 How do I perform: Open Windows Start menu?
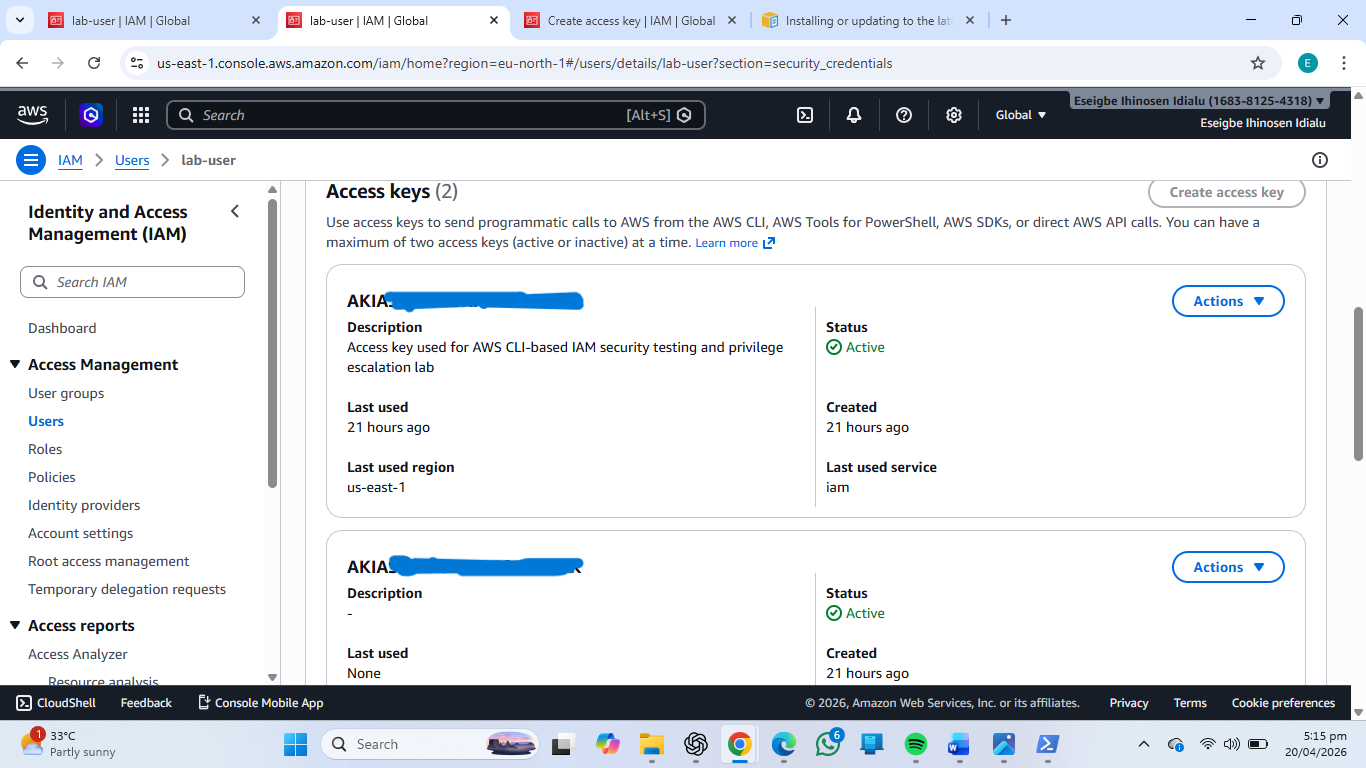(296, 744)
